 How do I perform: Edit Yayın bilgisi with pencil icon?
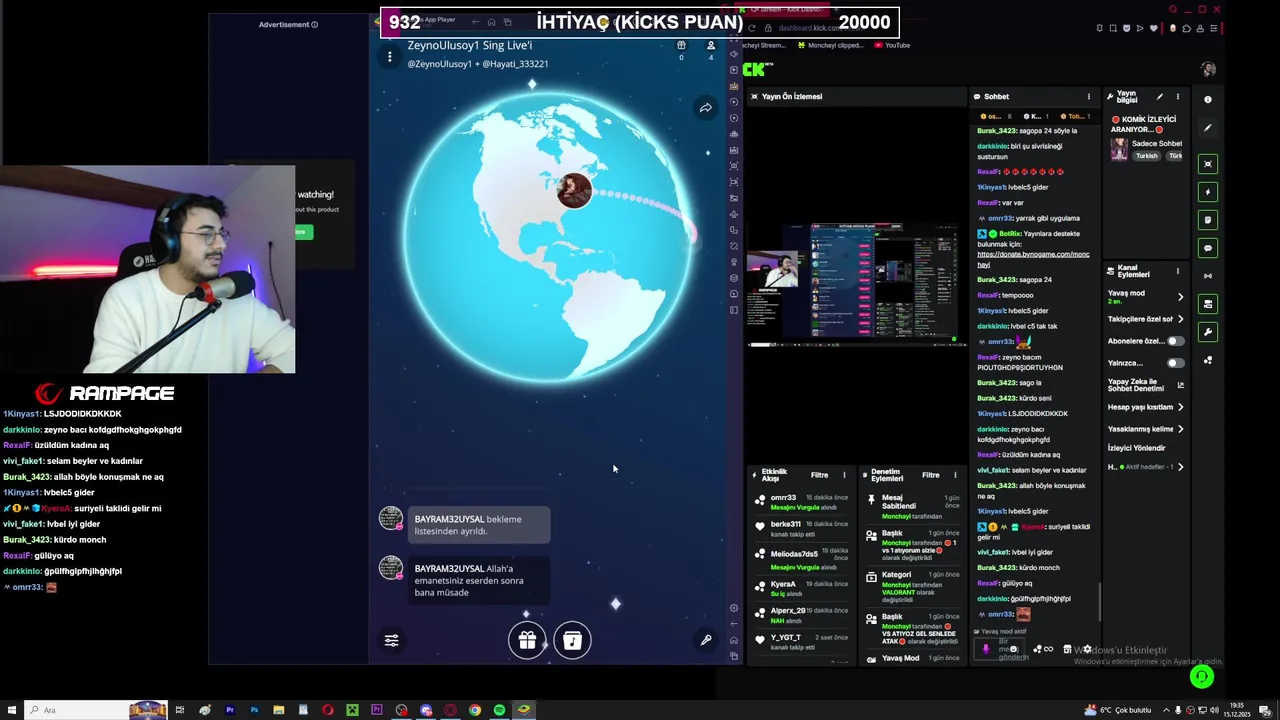(x=1159, y=97)
